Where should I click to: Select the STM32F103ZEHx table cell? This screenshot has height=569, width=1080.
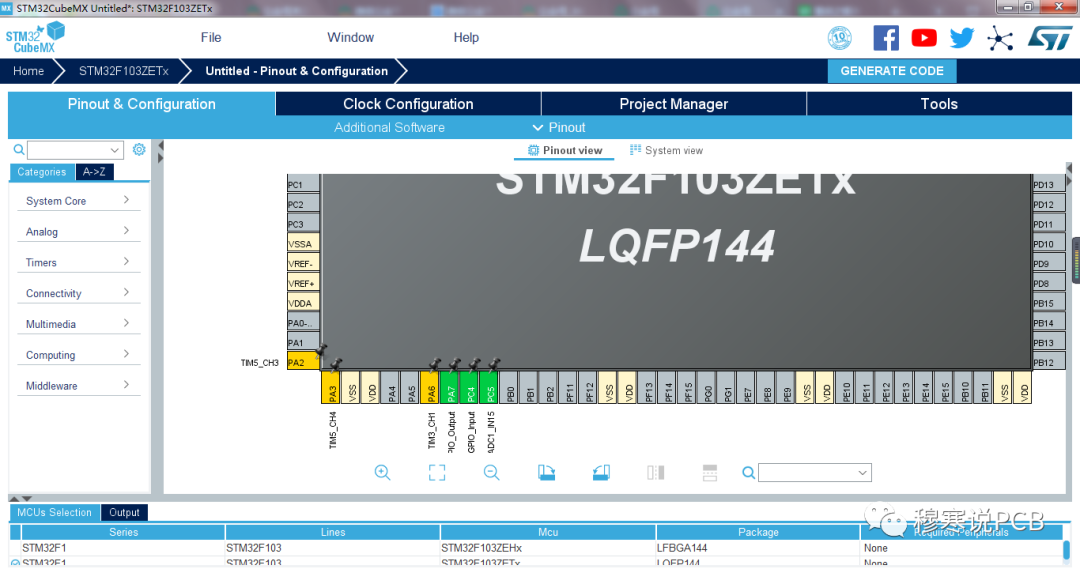tap(547, 548)
